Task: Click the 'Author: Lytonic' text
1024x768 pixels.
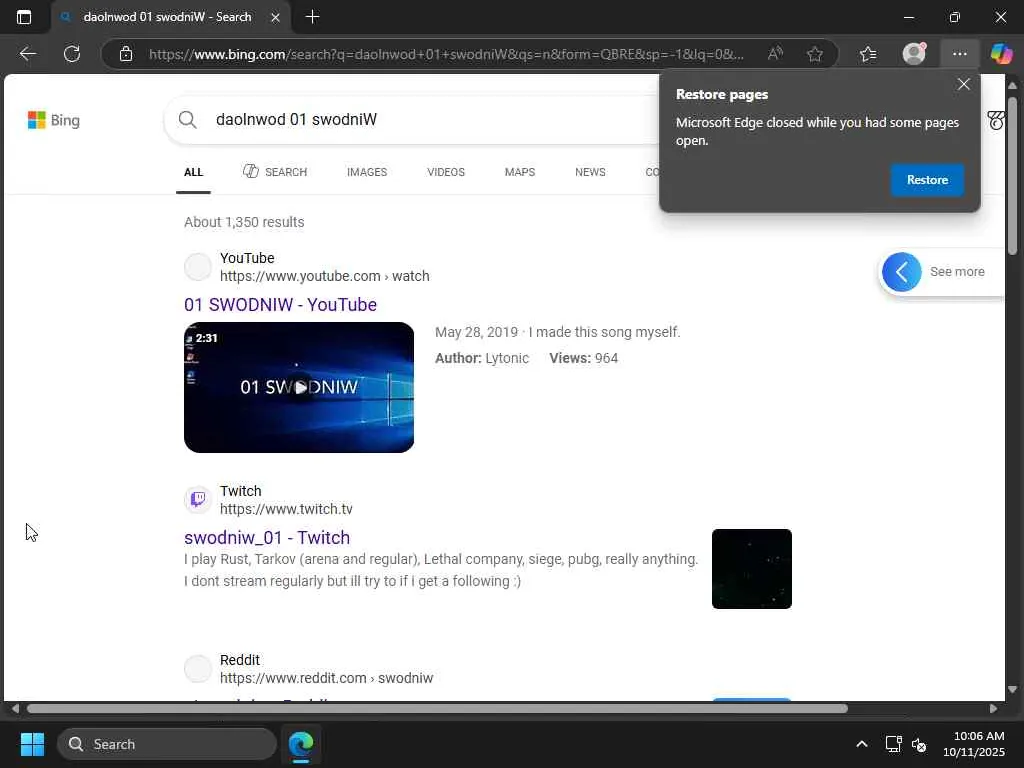Action: [x=482, y=358]
